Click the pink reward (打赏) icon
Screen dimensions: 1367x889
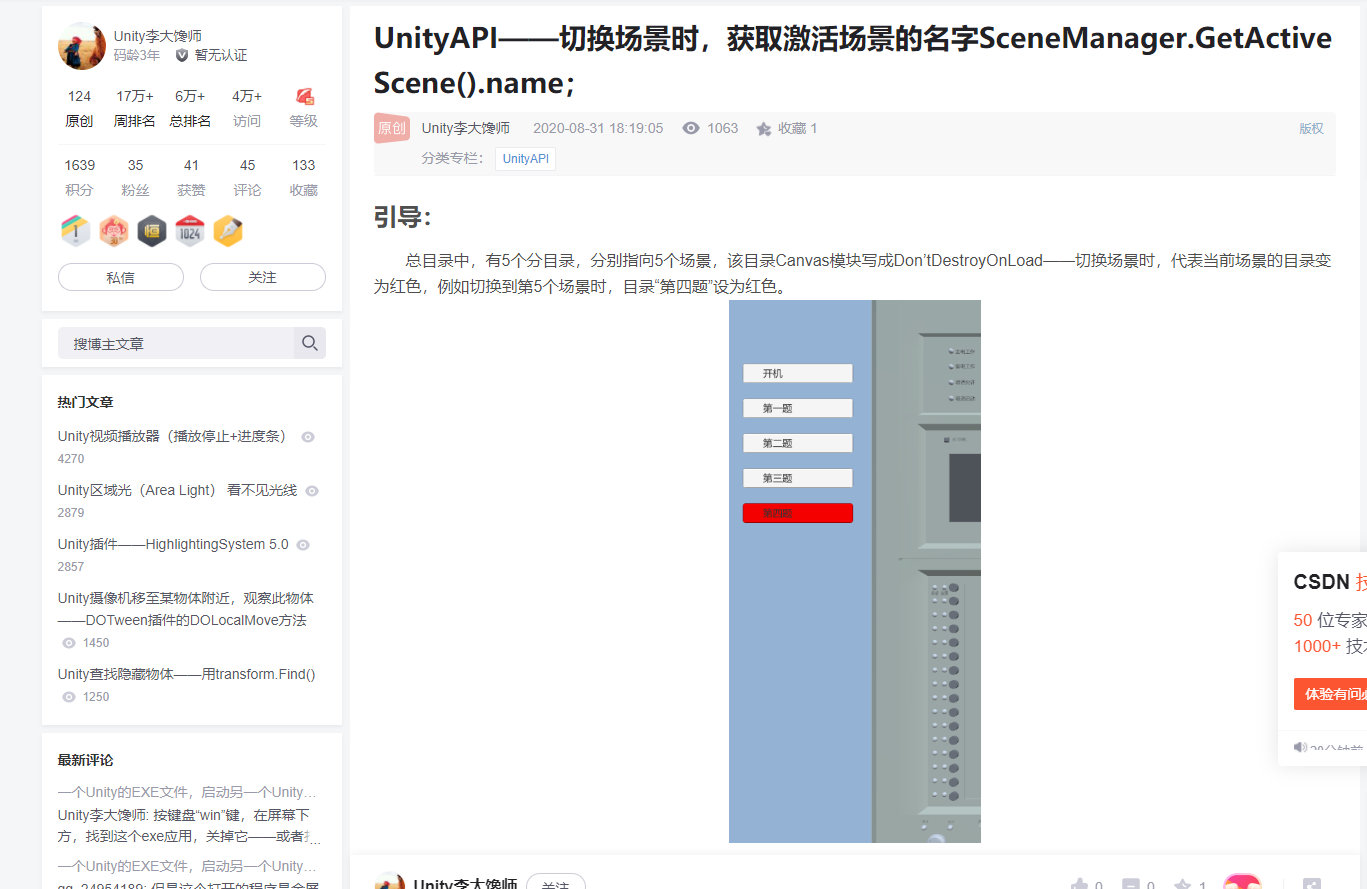[1242, 884]
